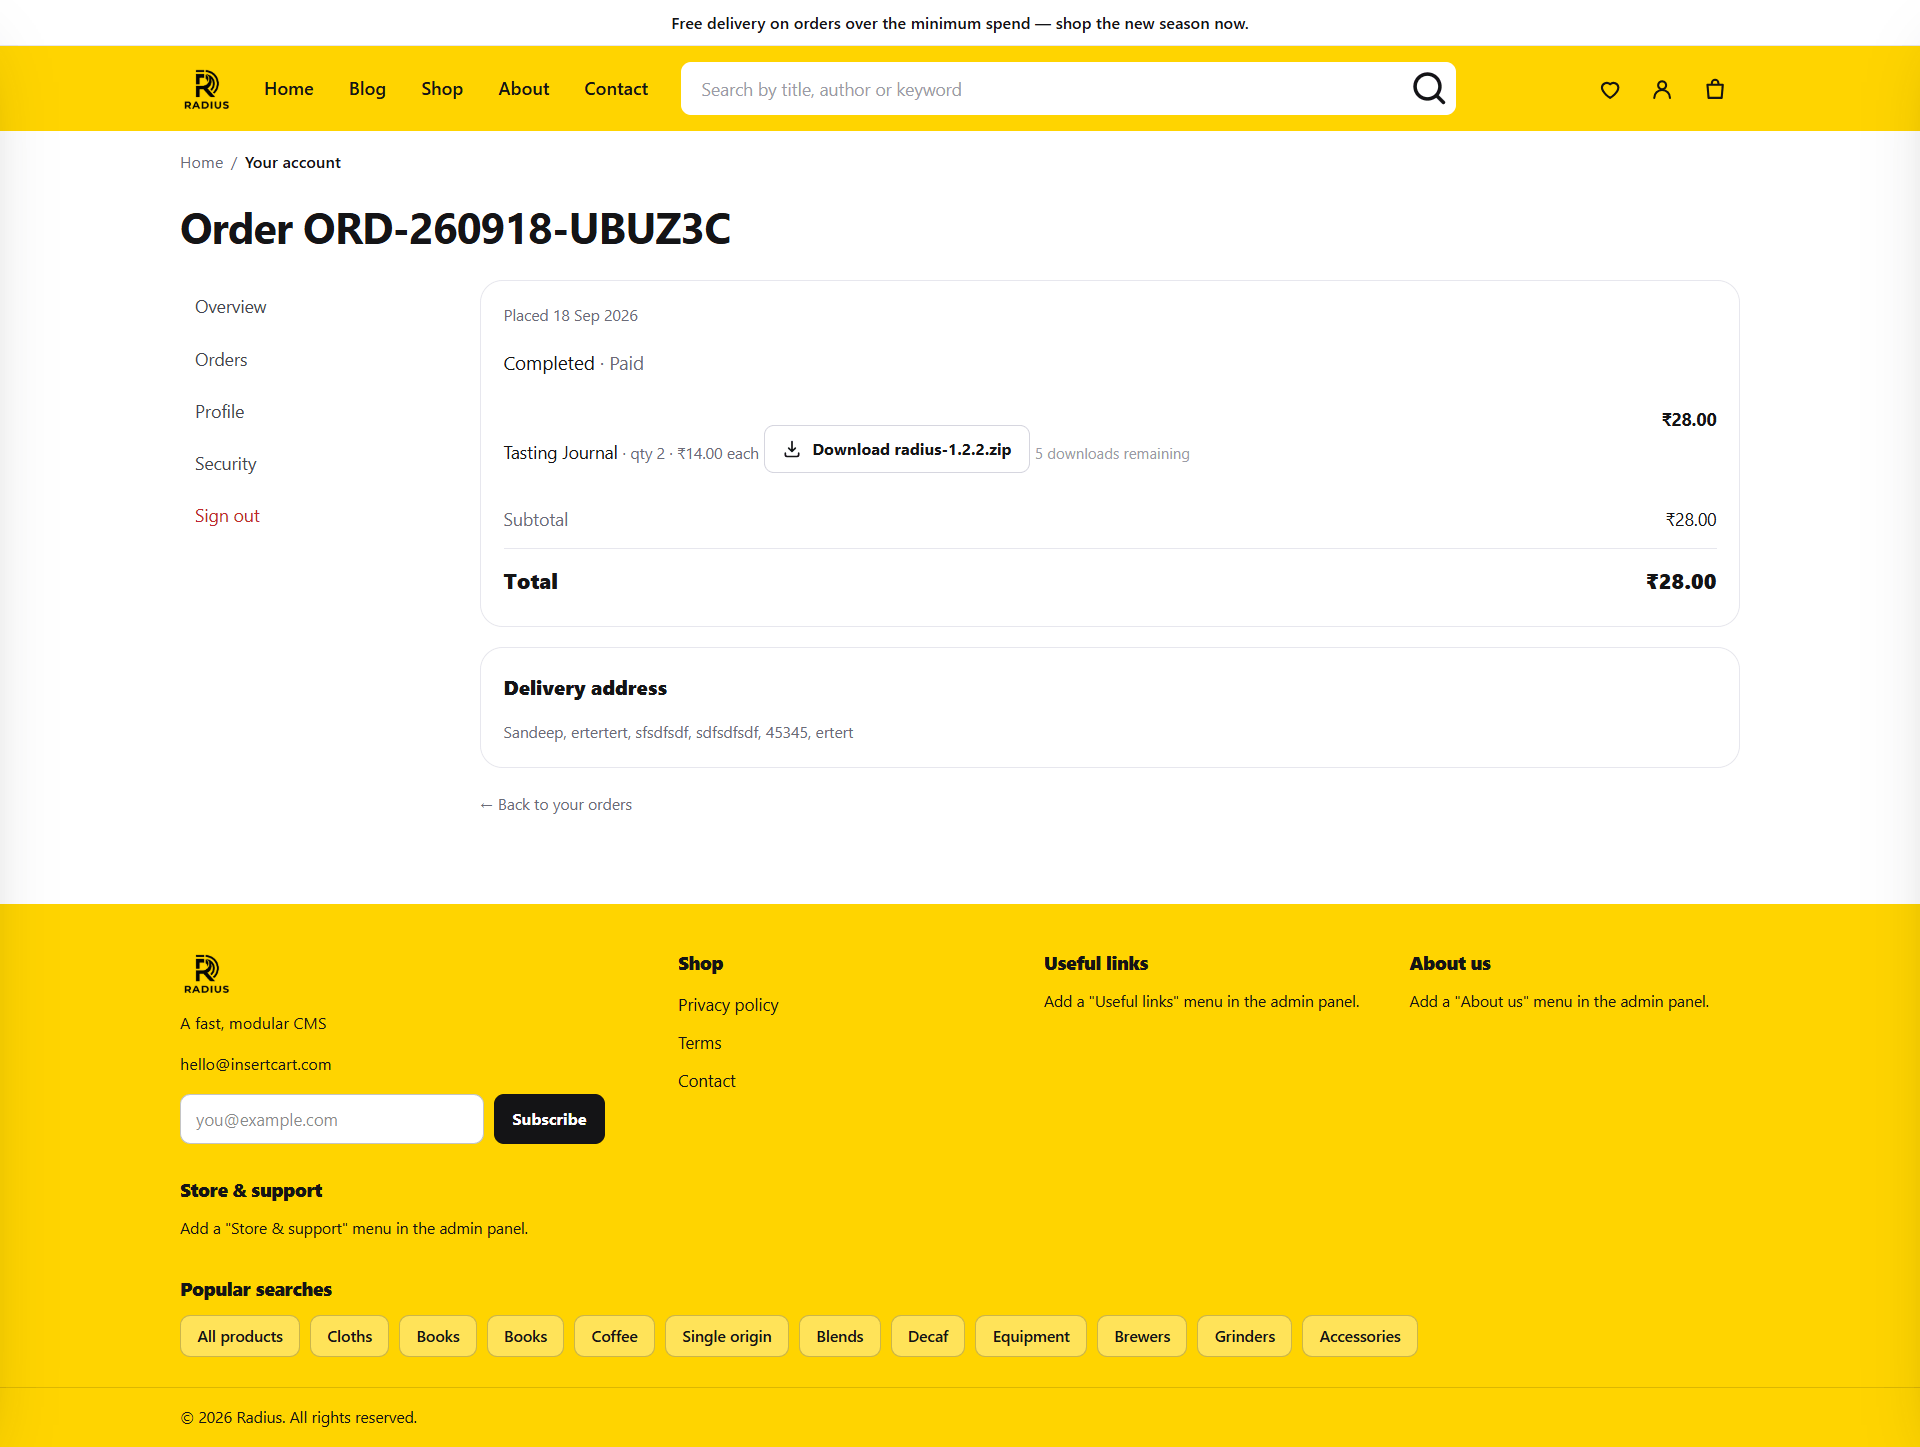Viewport: 1920px width, 1447px height.
Task: Go to Home in the navigation menu
Action: pos(289,89)
